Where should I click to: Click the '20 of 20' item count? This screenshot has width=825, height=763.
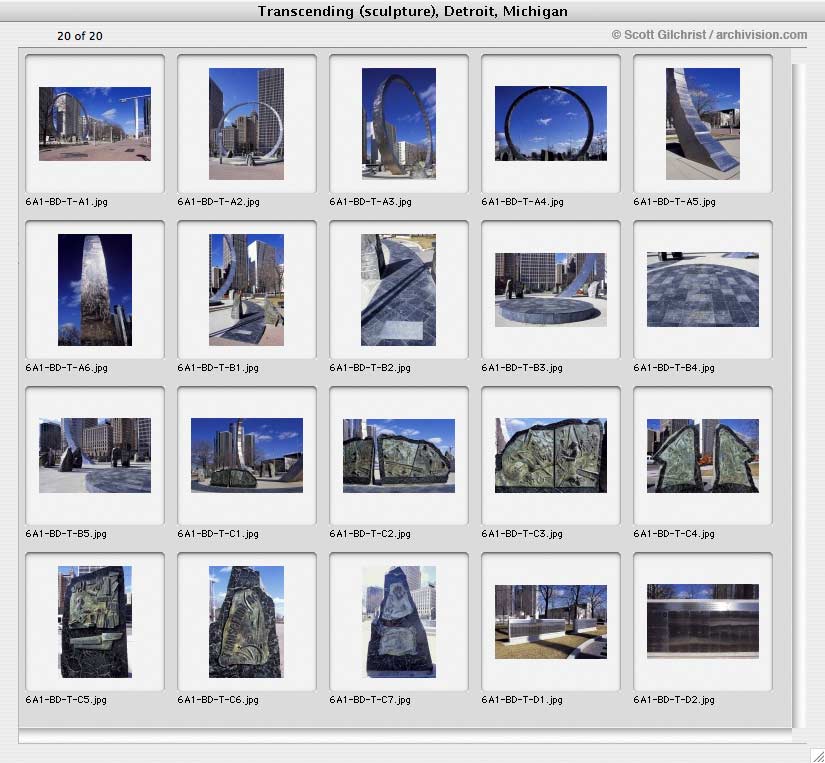pos(80,36)
